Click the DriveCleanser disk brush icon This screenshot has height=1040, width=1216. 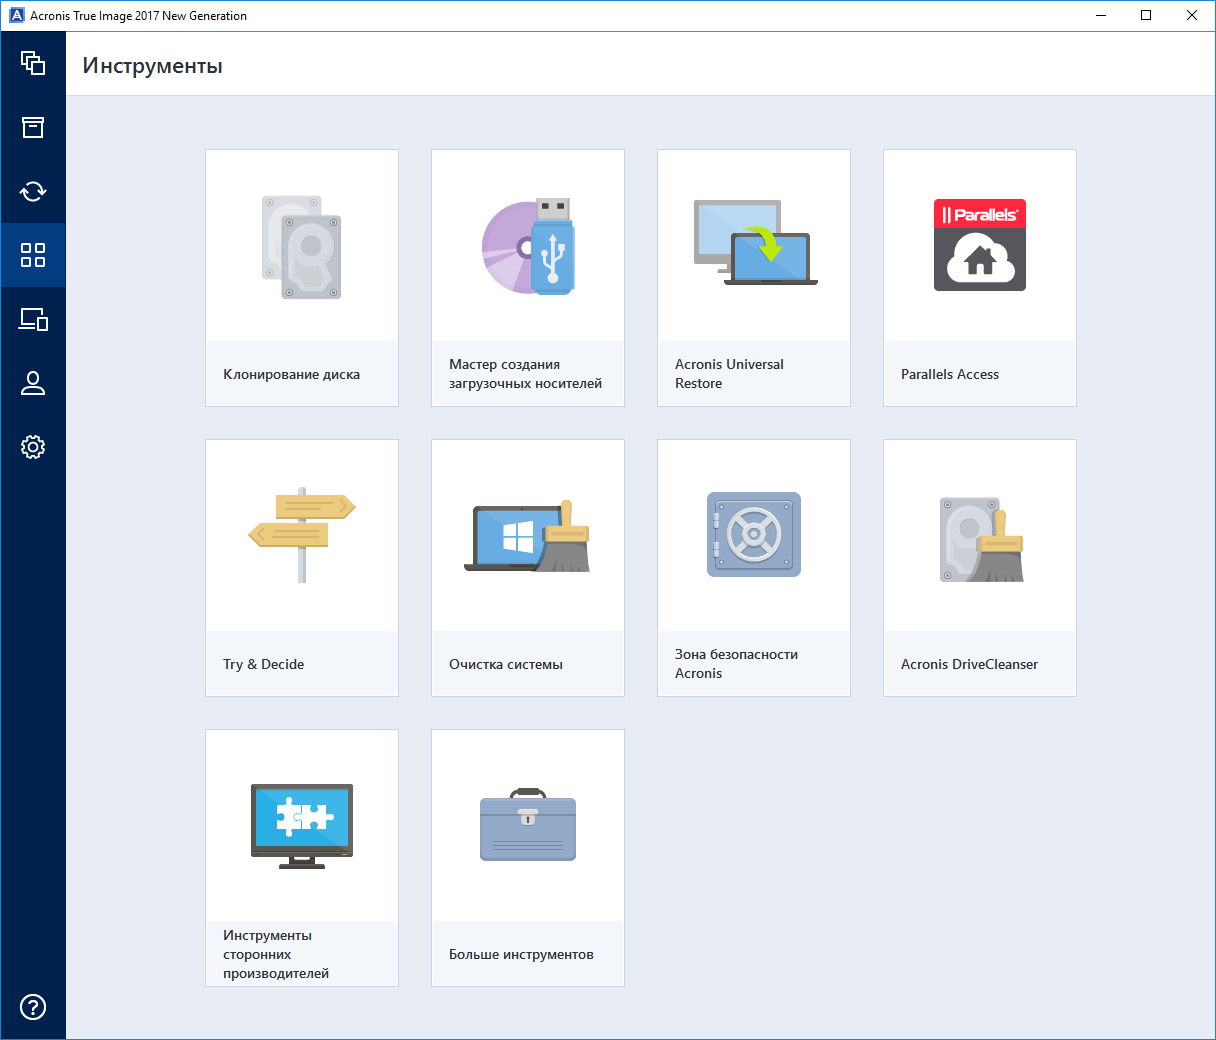pyautogui.click(x=982, y=540)
